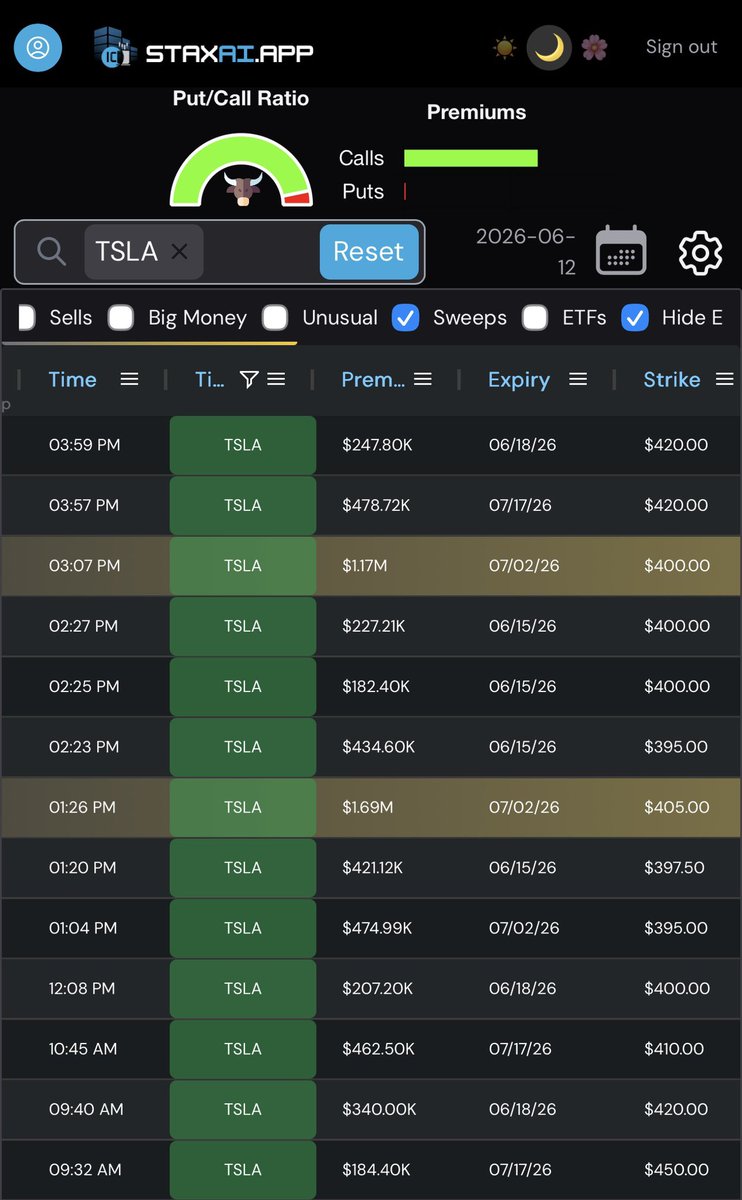Open the calendar date picker icon
The image size is (742, 1200).
(621, 251)
